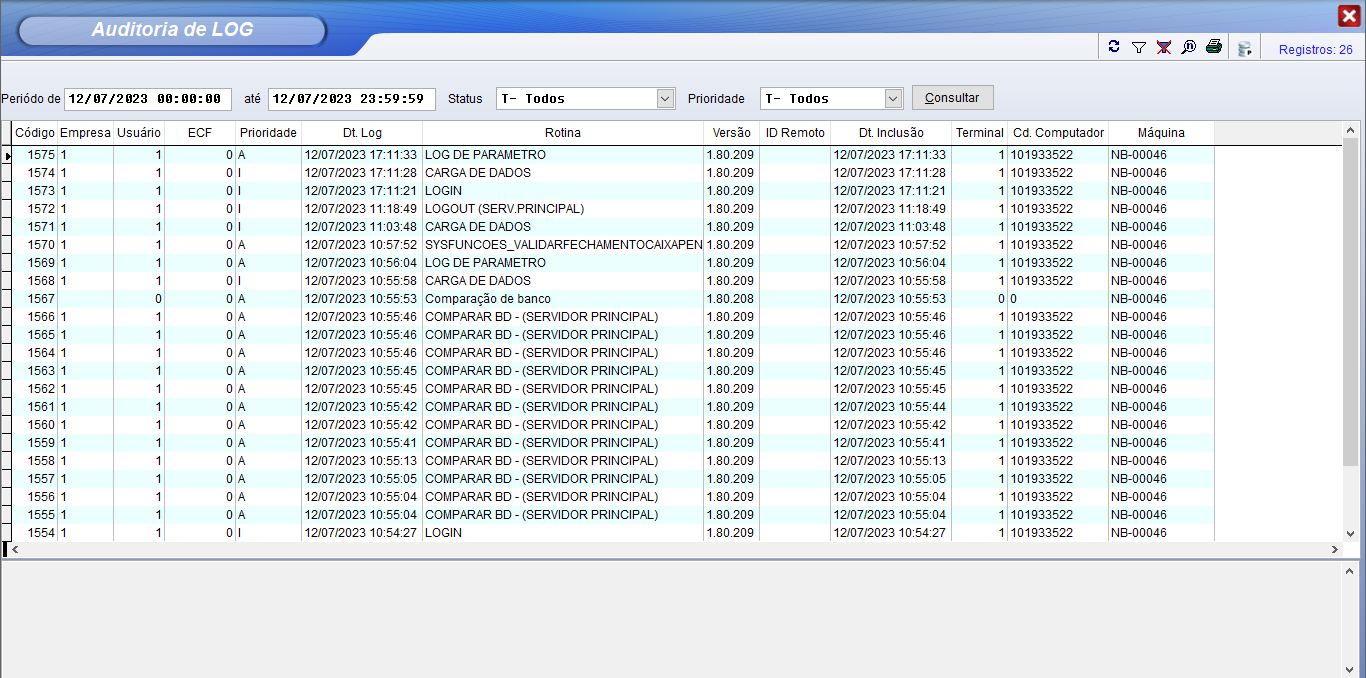Click the printer icon

point(1213,47)
